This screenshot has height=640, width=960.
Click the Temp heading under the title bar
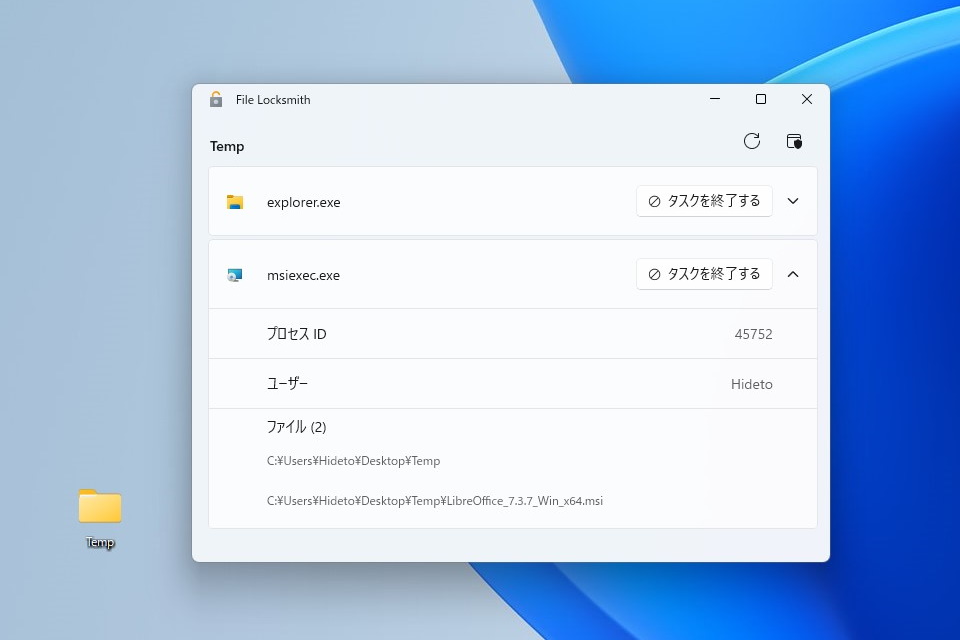coord(227,146)
